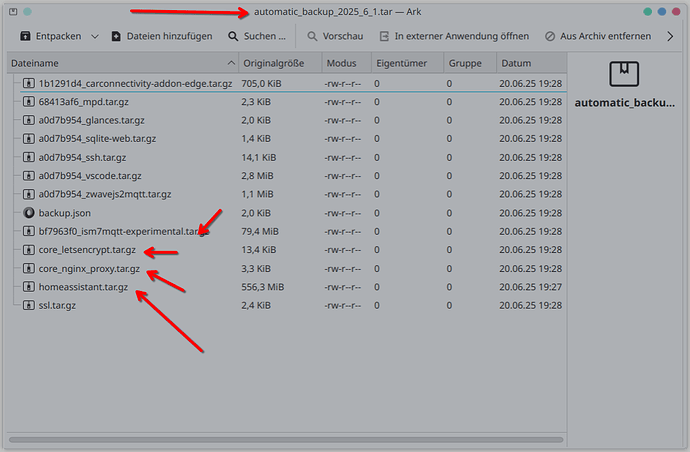
Task: Click the ssl.tar.gz archive icon
Action: (29, 305)
